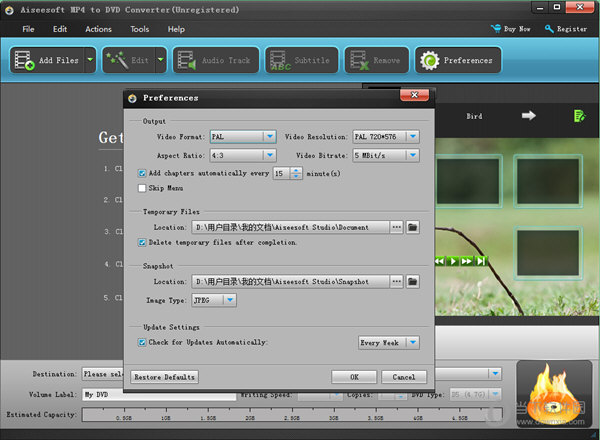Click the Aiseesoft title bar app icon
The image size is (600, 440).
10,10
